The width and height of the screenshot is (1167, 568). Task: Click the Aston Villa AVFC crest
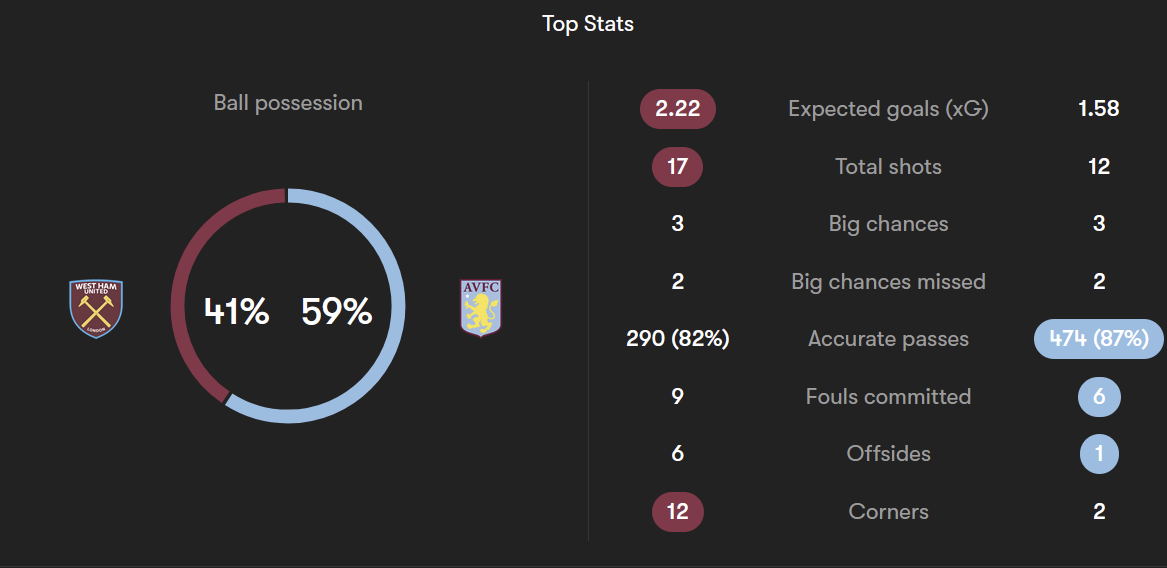click(481, 308)
